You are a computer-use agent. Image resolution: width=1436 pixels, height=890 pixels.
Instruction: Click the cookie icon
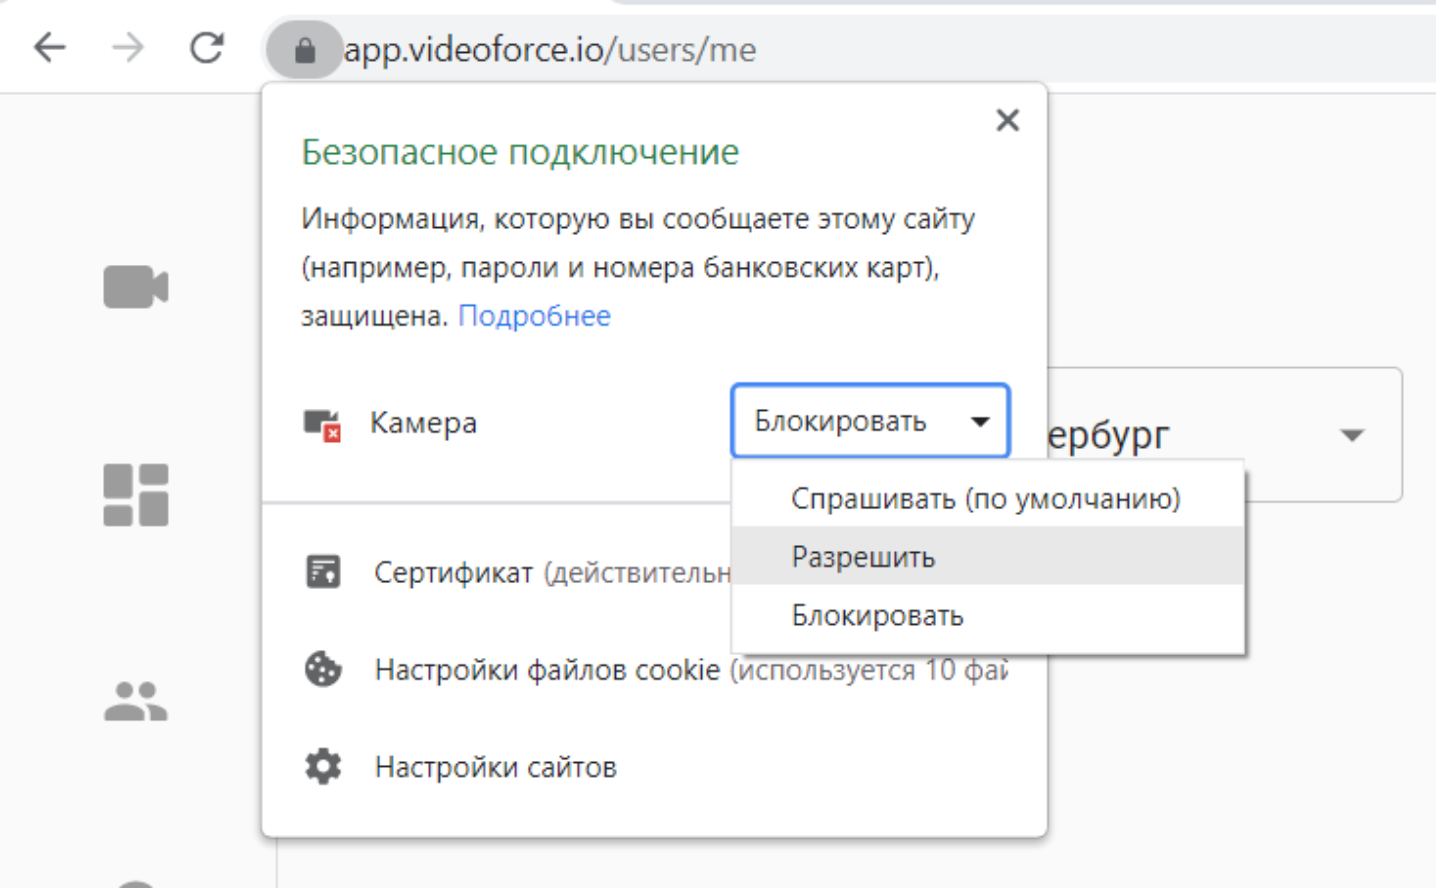click(x=323, y=669)
